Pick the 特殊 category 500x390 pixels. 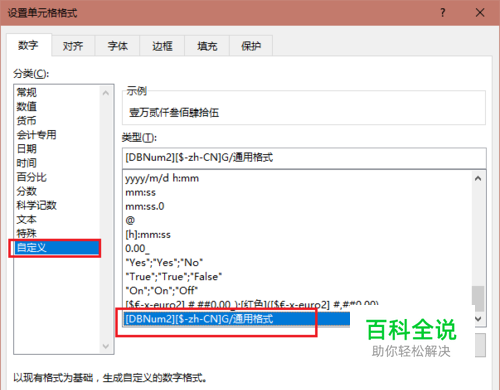[x=27, y=233]
